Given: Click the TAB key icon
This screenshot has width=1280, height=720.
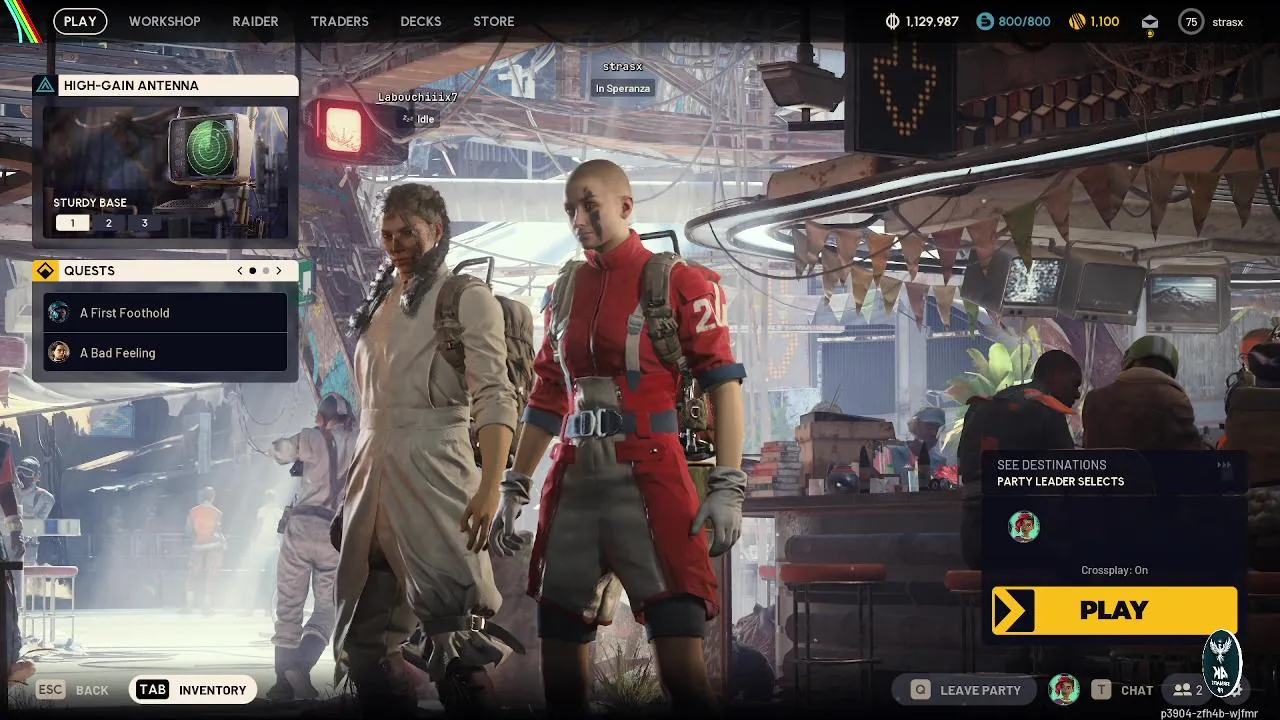Looking at the screenshot, I should click(x=152, y=689).
